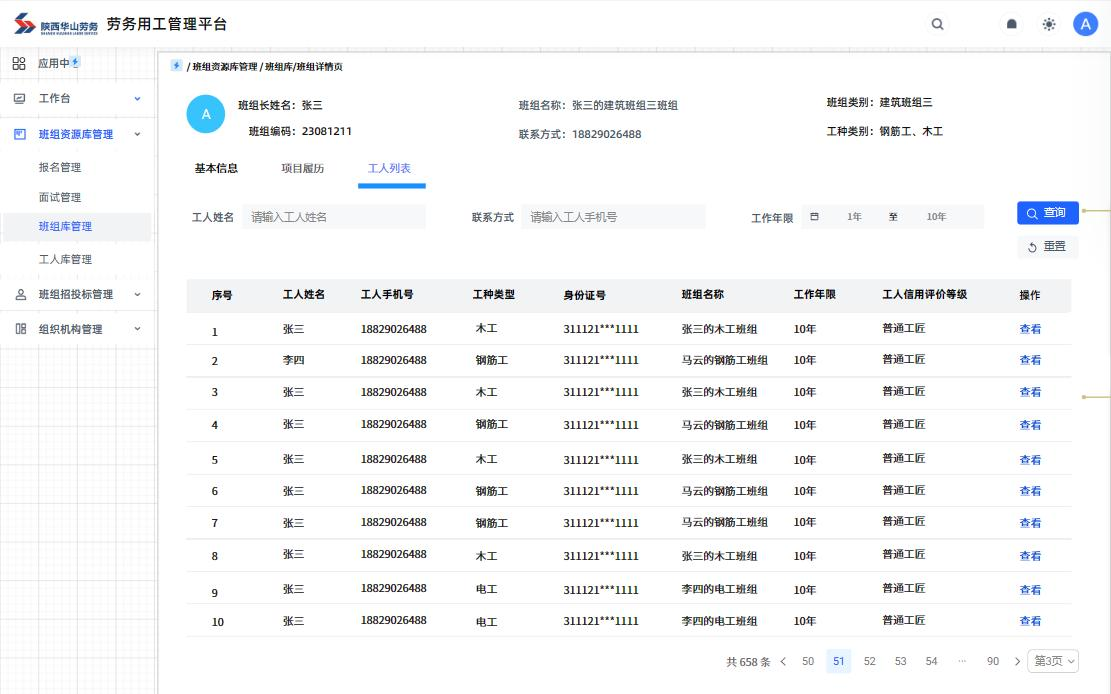The height and width of the screenshot is (694, 1111).
Task: Open the user avatar A in header
Action: click(1085, 24)
